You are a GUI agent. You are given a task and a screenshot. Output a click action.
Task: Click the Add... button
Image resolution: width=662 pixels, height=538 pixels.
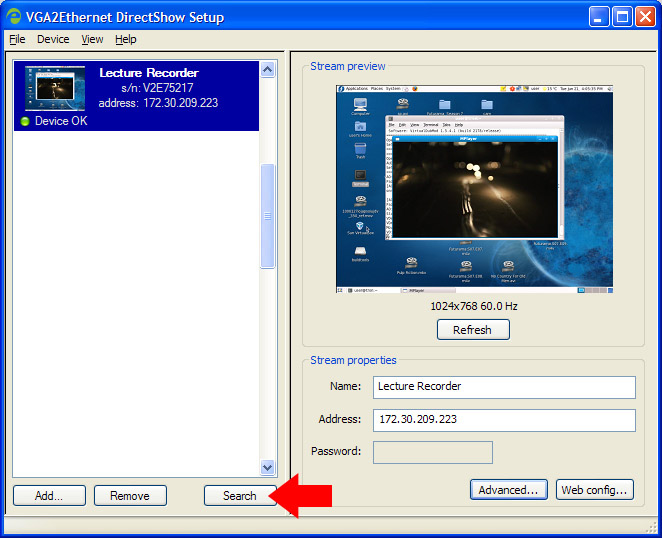[48, 495]
